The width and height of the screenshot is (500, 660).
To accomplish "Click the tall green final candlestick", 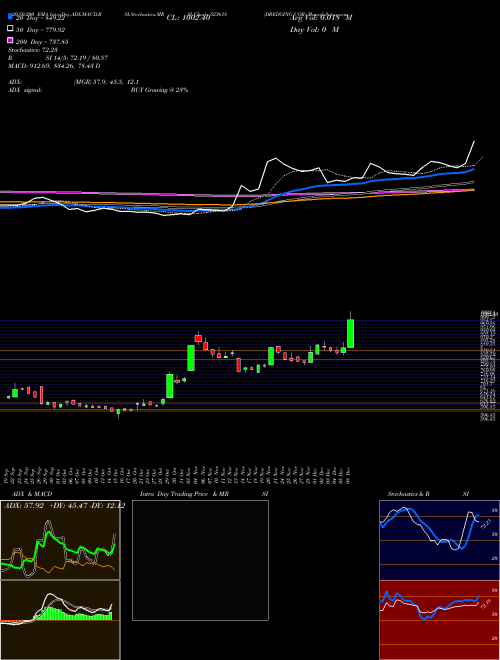I will point(350,333).
